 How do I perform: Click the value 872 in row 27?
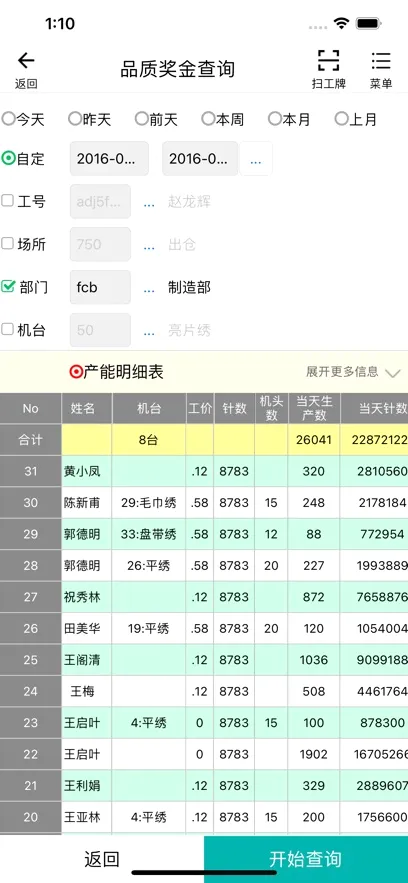[x=314, y=597]
